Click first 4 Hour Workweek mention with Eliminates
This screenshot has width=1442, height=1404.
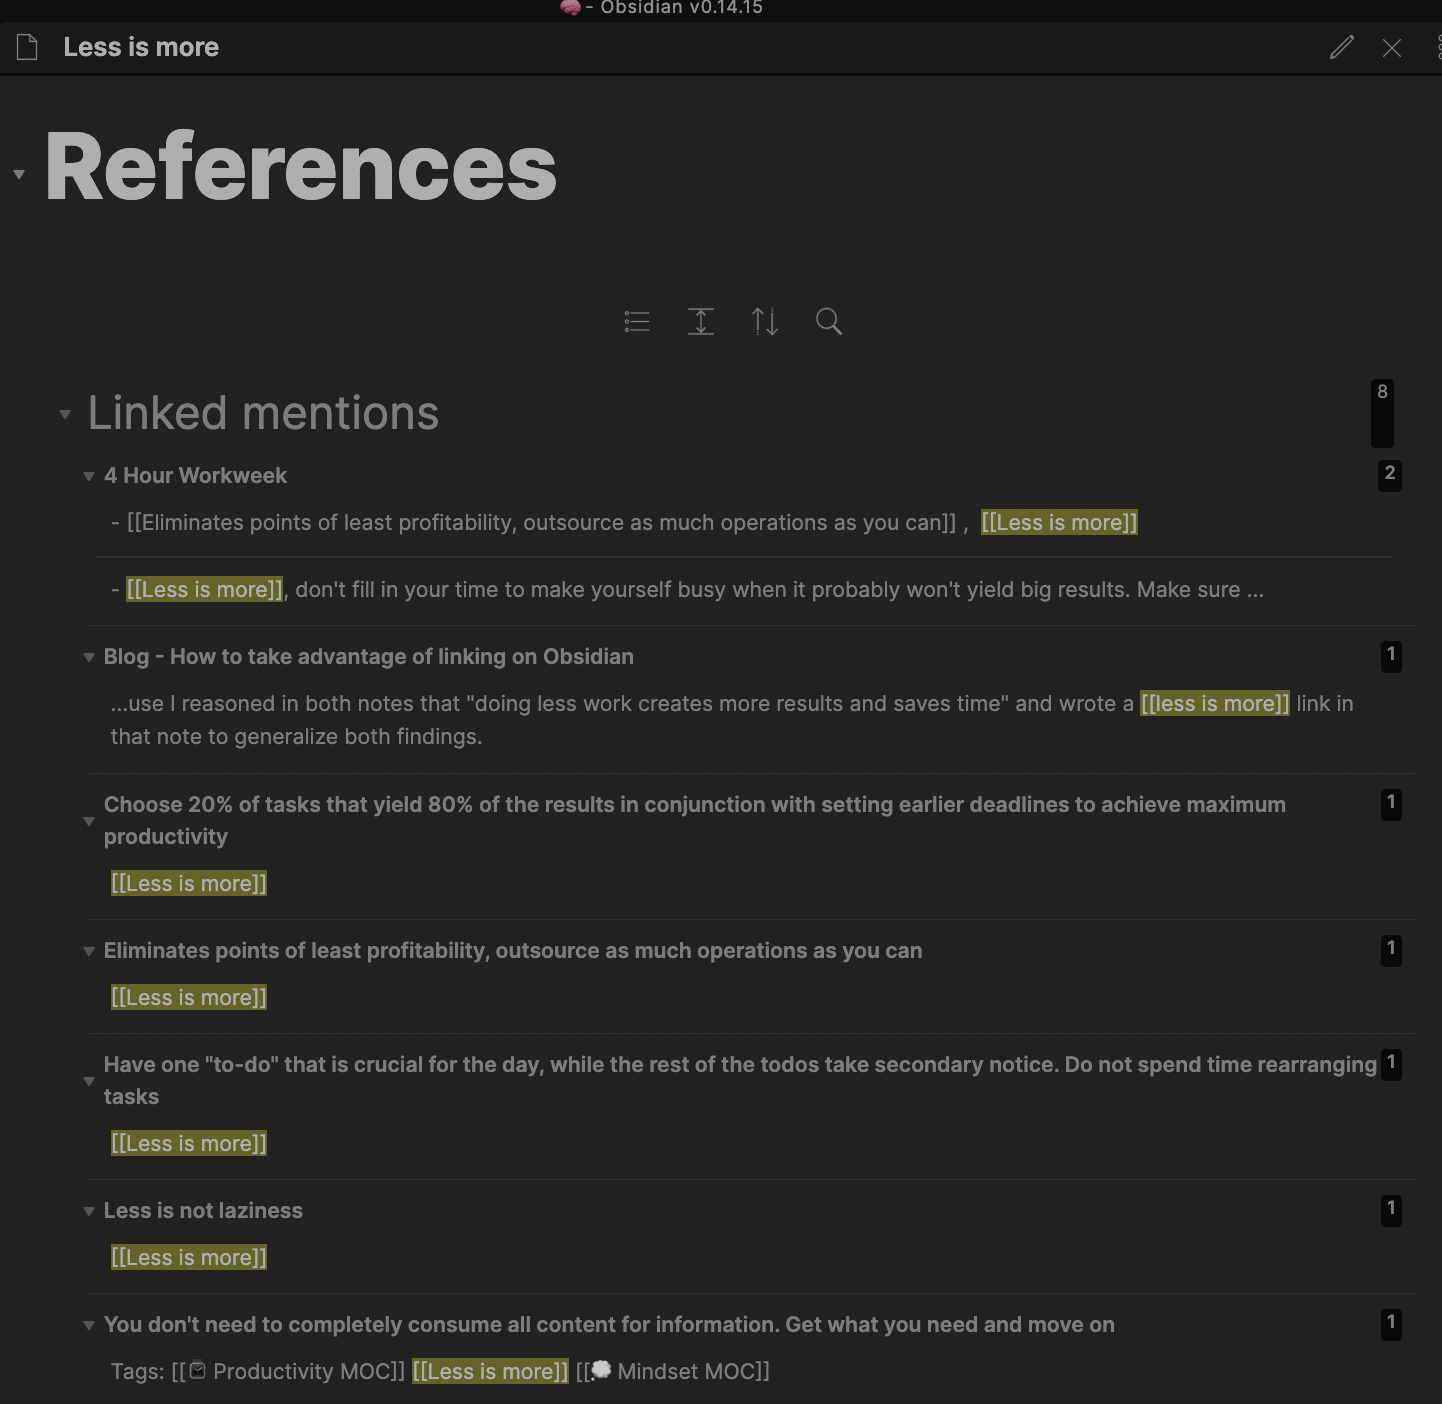coord(624,523)
